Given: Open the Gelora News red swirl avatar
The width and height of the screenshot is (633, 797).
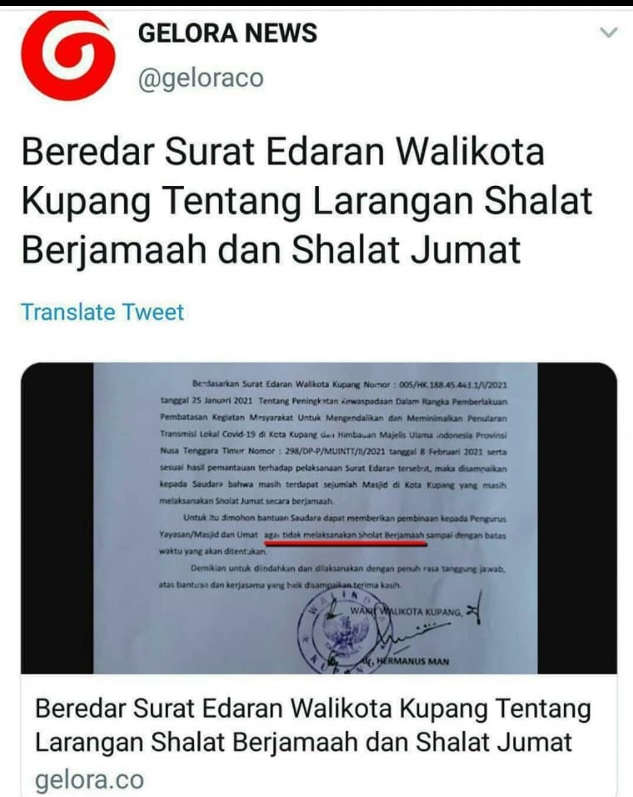Looking at the screenshot, I should tap(68, 56).
